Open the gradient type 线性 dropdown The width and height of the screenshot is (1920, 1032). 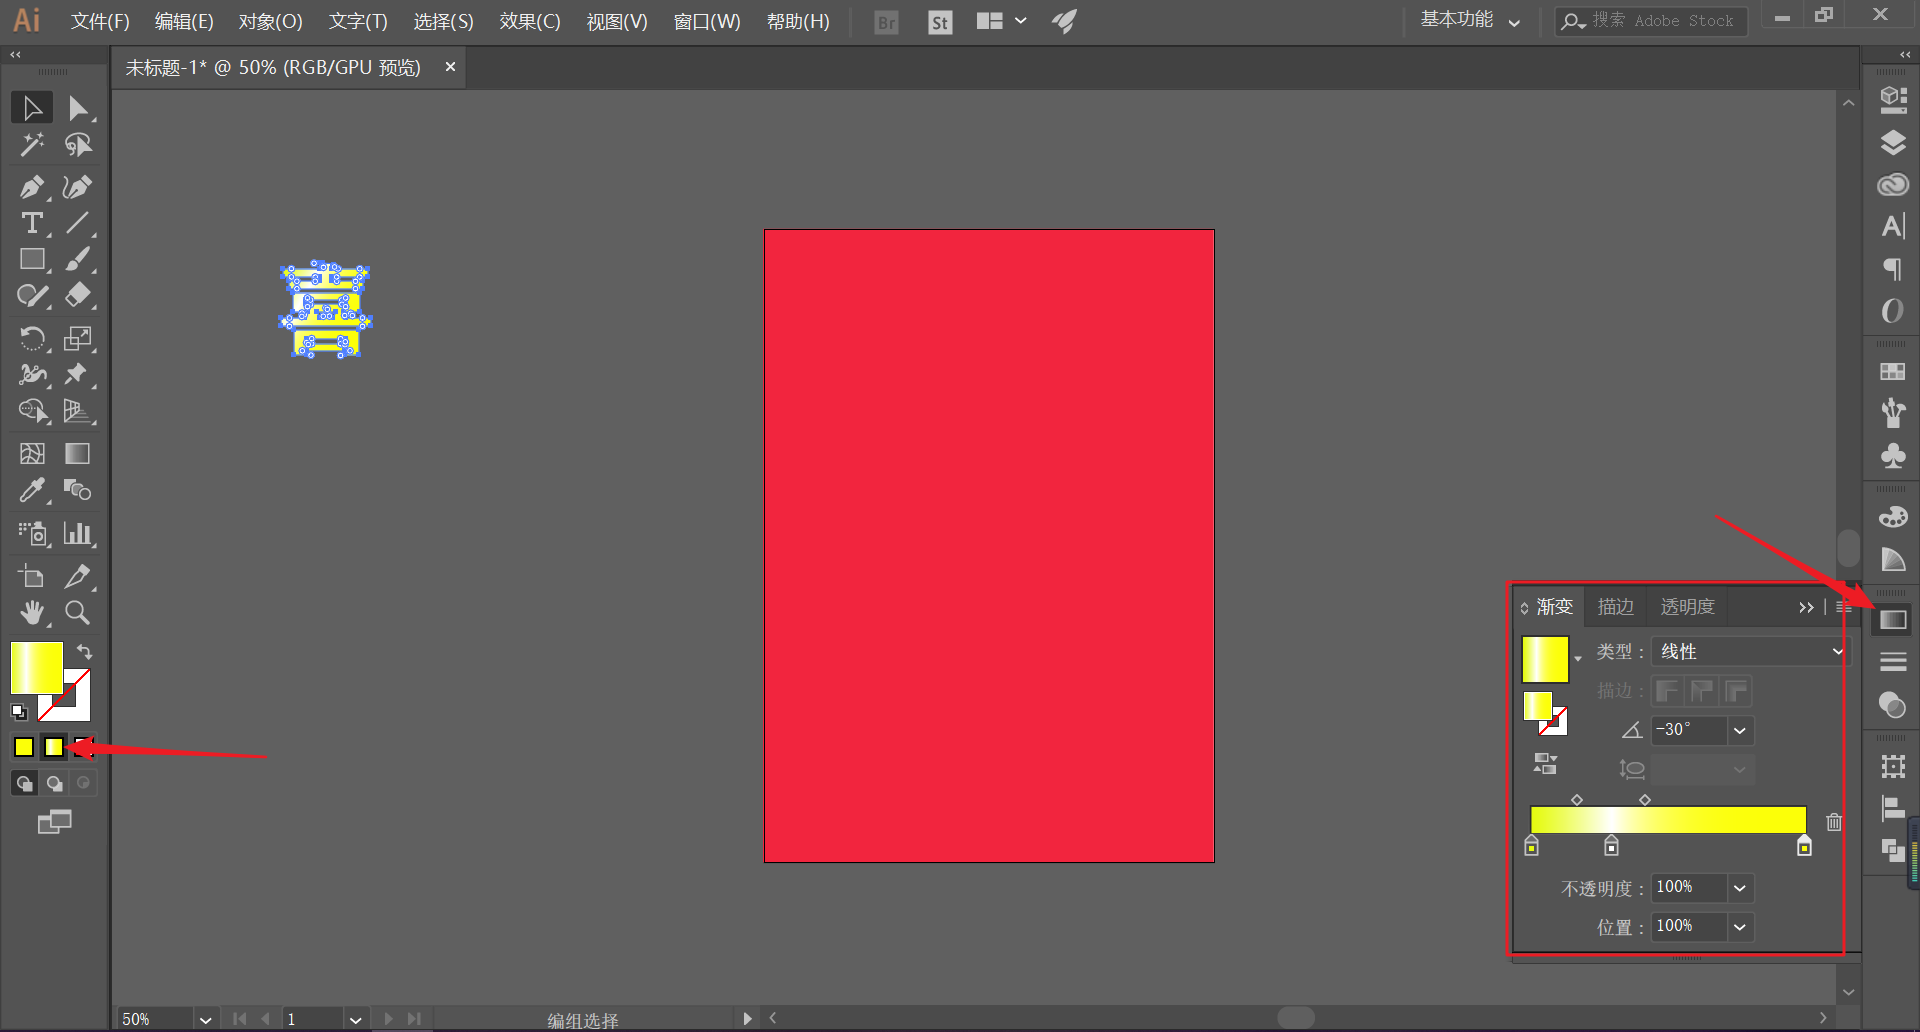tap(1751, 651)
